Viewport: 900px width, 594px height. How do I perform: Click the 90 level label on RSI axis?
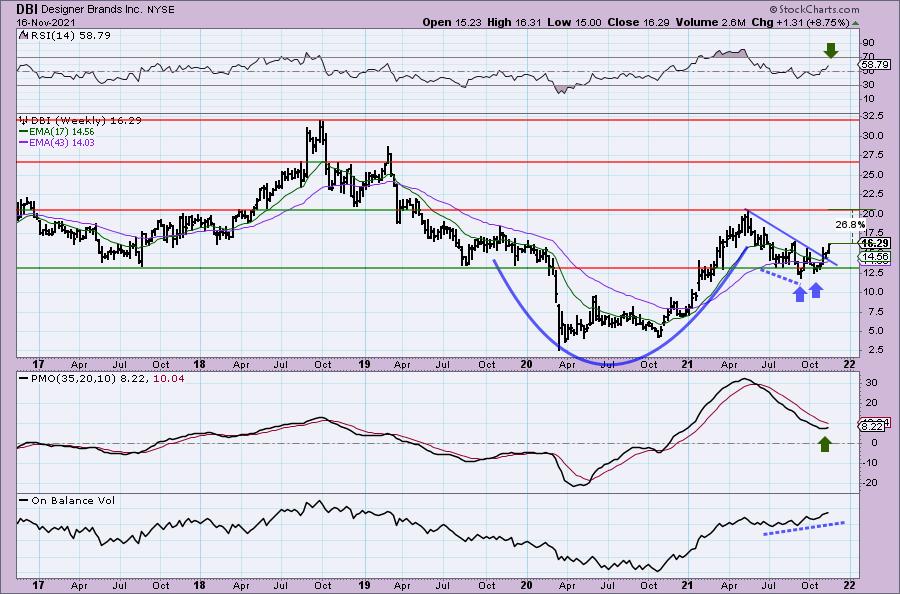868,43
